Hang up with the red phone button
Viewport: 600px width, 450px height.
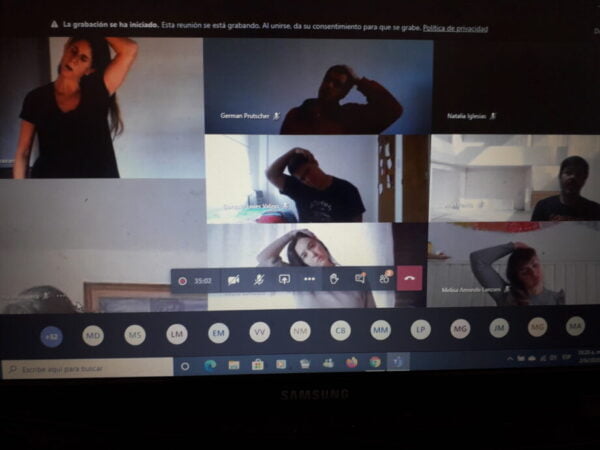[x=410, y=278]
